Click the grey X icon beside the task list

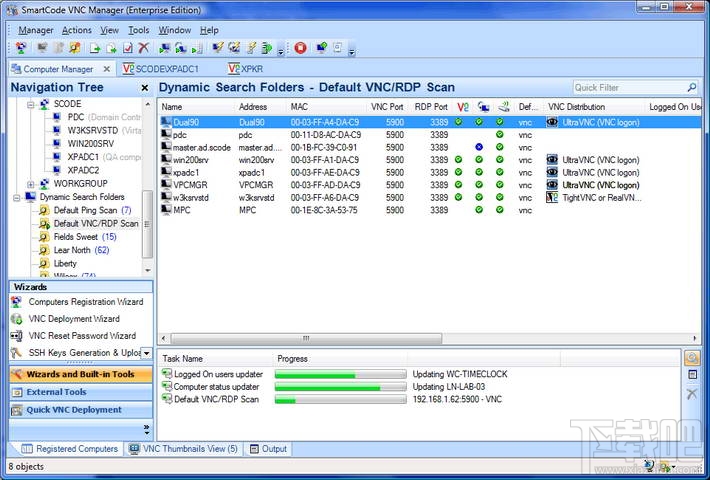(x=692, y=394)
